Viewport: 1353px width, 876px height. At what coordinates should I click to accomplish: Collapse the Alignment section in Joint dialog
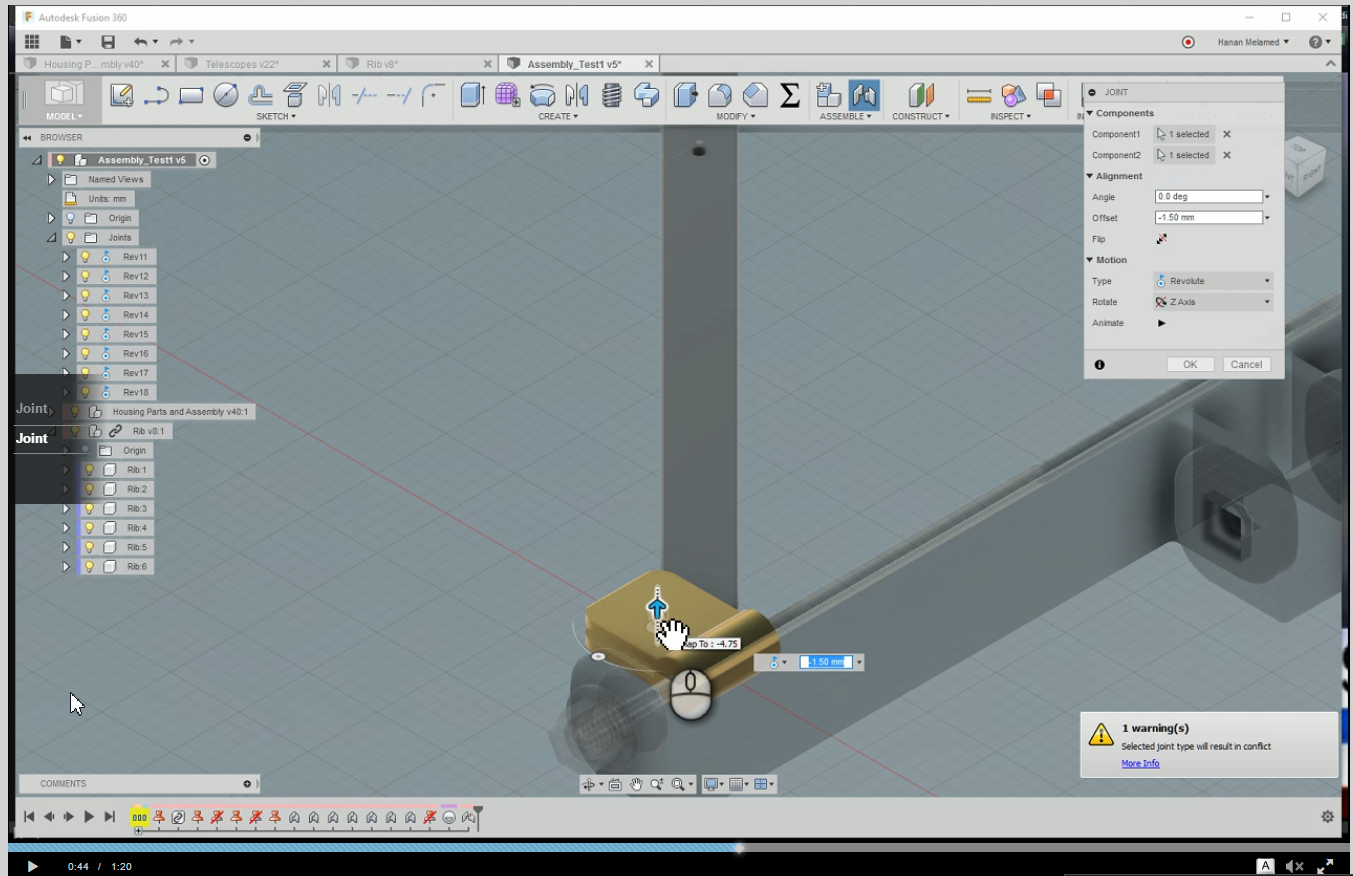(x=1090, y=176)
